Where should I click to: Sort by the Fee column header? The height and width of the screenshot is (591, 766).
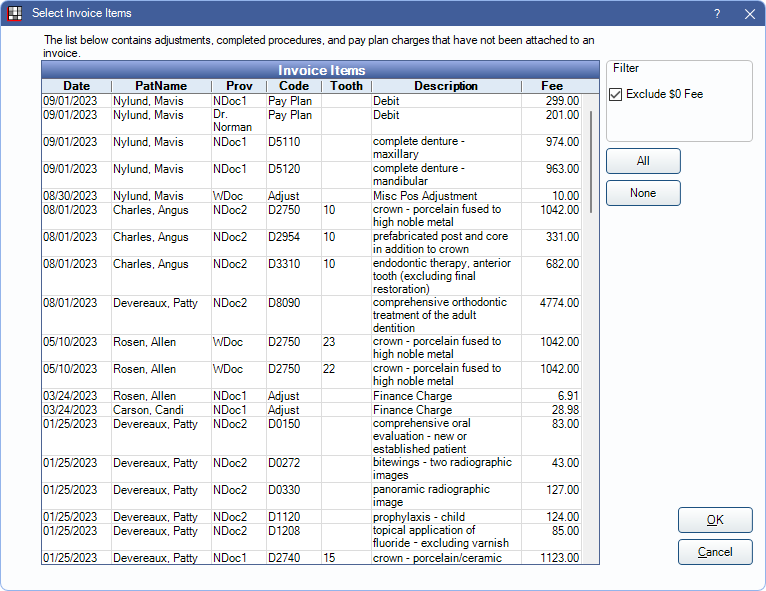pyautogui.click(x=551, y=86)
